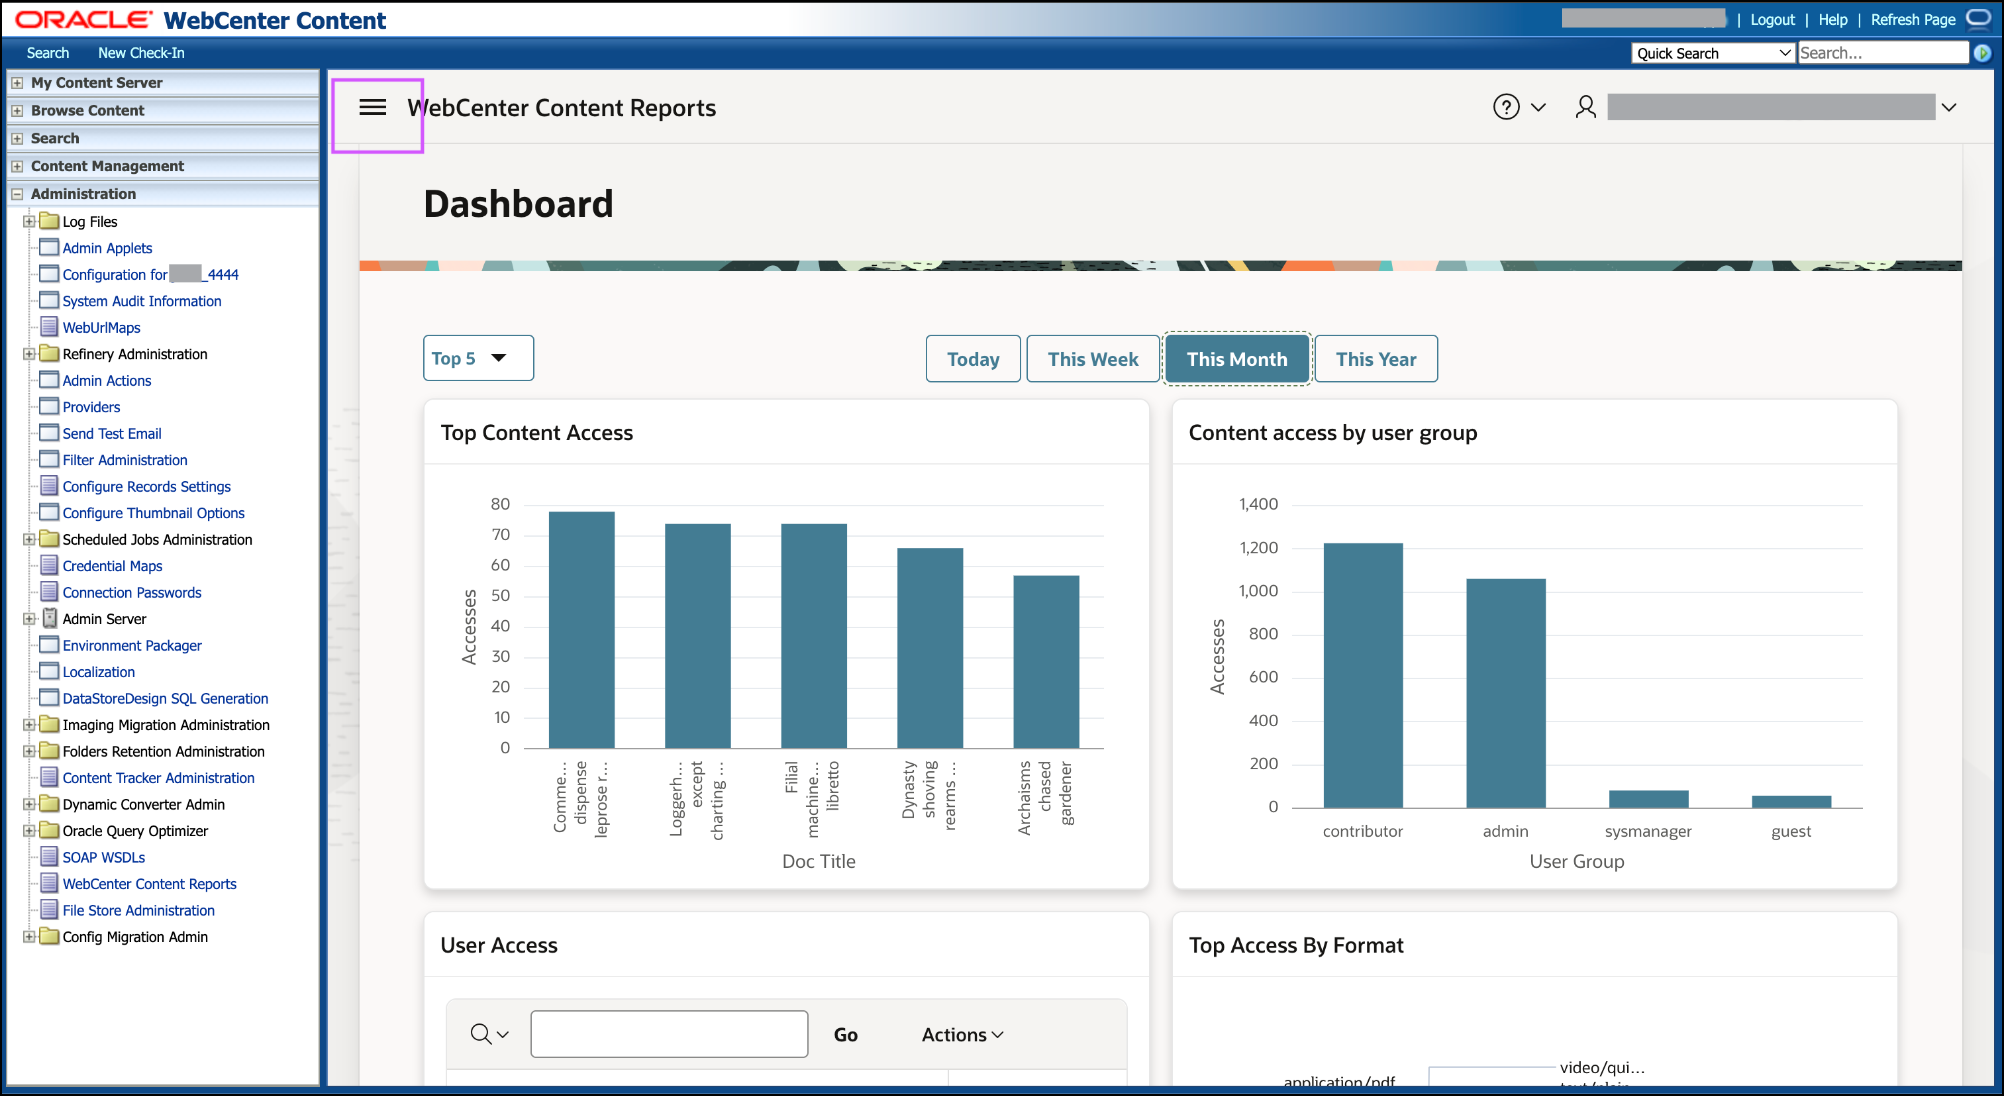The width and height of the screenshot is (2004, 1096).
Task: Open DataStoreDesign SQL Generation link
Action: point(166,698)
